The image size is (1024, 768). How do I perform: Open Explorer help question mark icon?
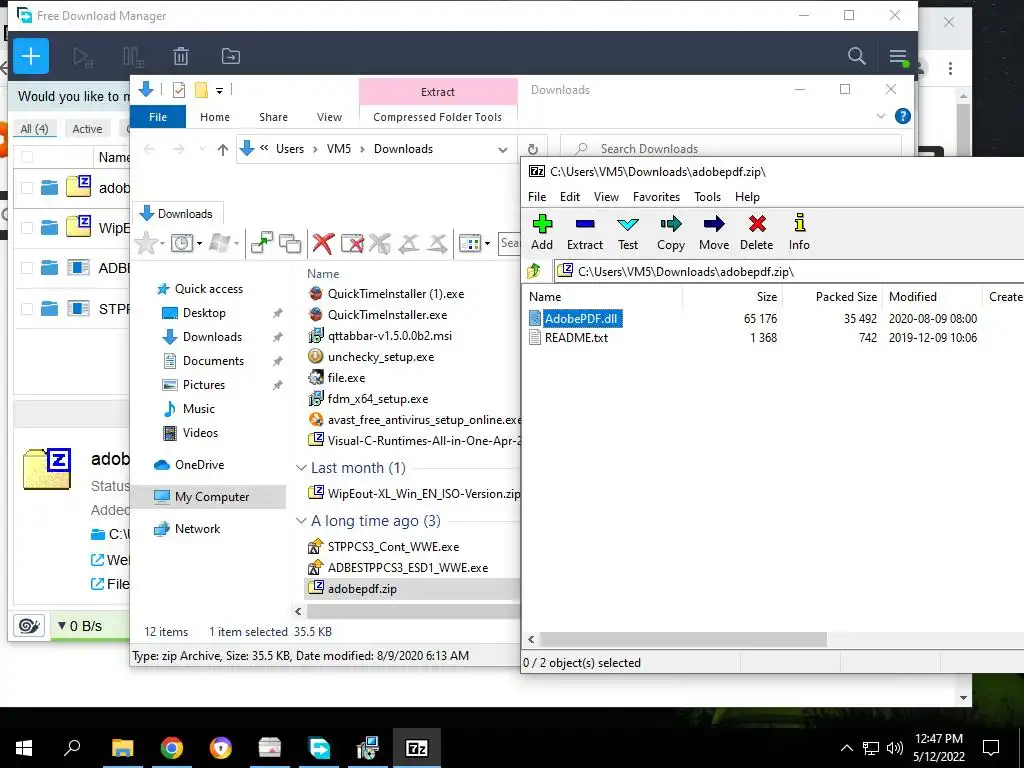[x=903, y=116]
